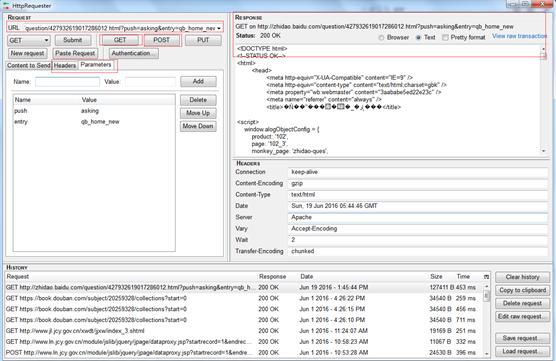Click the Wait header value '2'
Viewport: 556px width, 361px height.
click(418, 240)
